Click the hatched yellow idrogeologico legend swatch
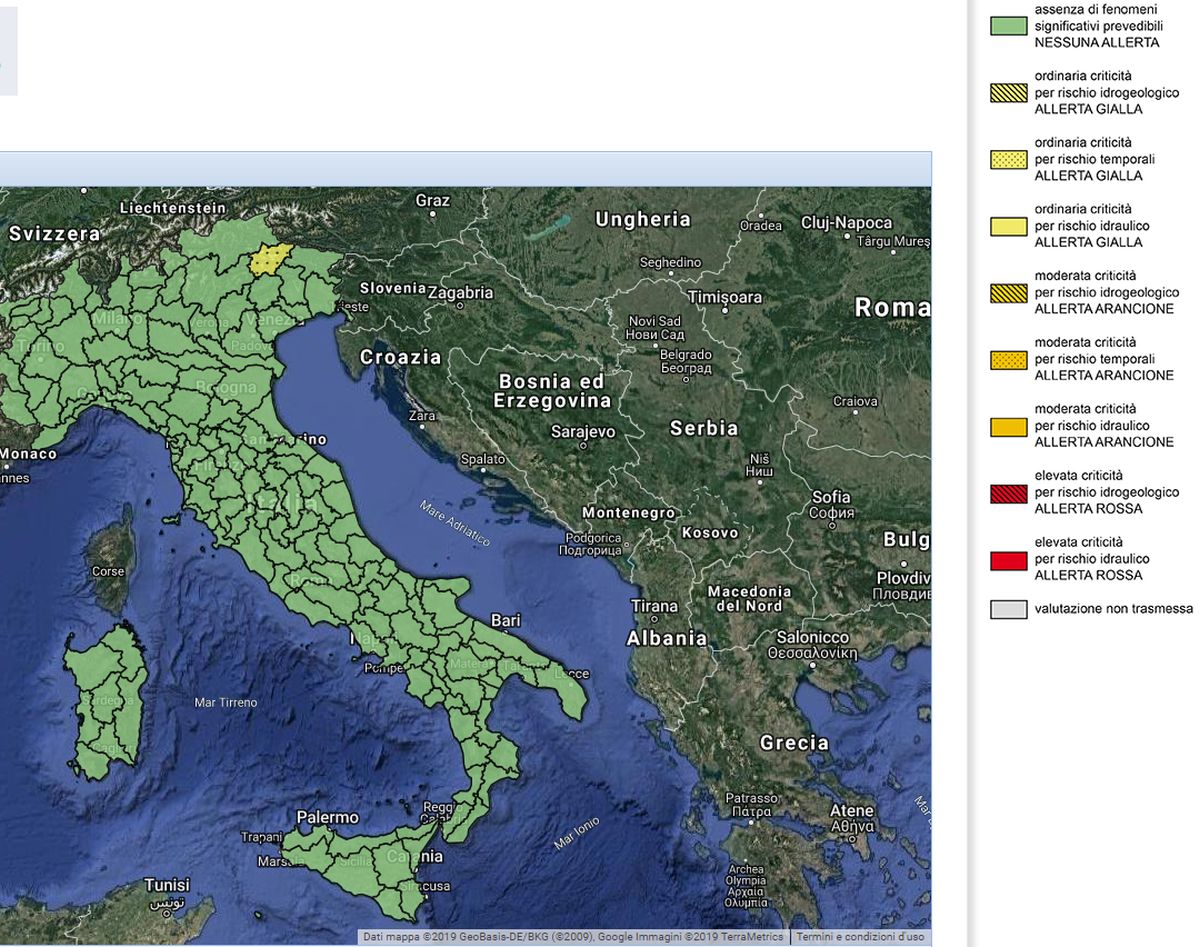The image size is (1200, 947). pyautogui.click(x=1009, y=93)
